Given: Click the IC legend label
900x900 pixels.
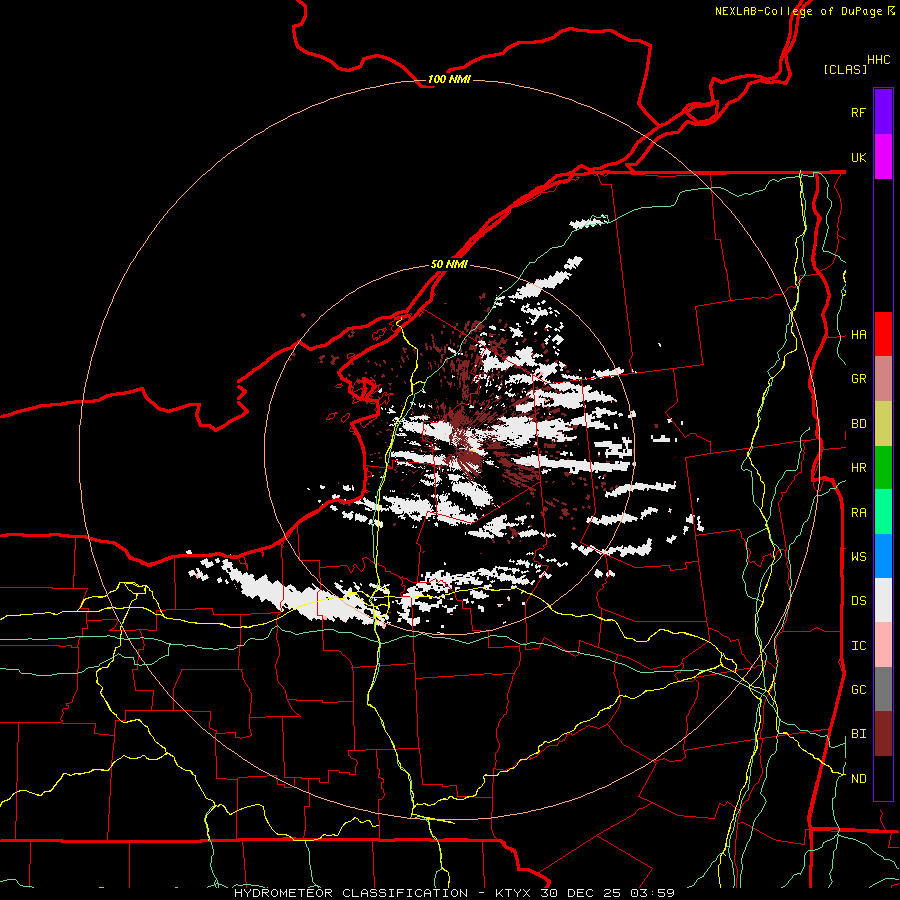Looking at the screenshot, I should (859, 645).
